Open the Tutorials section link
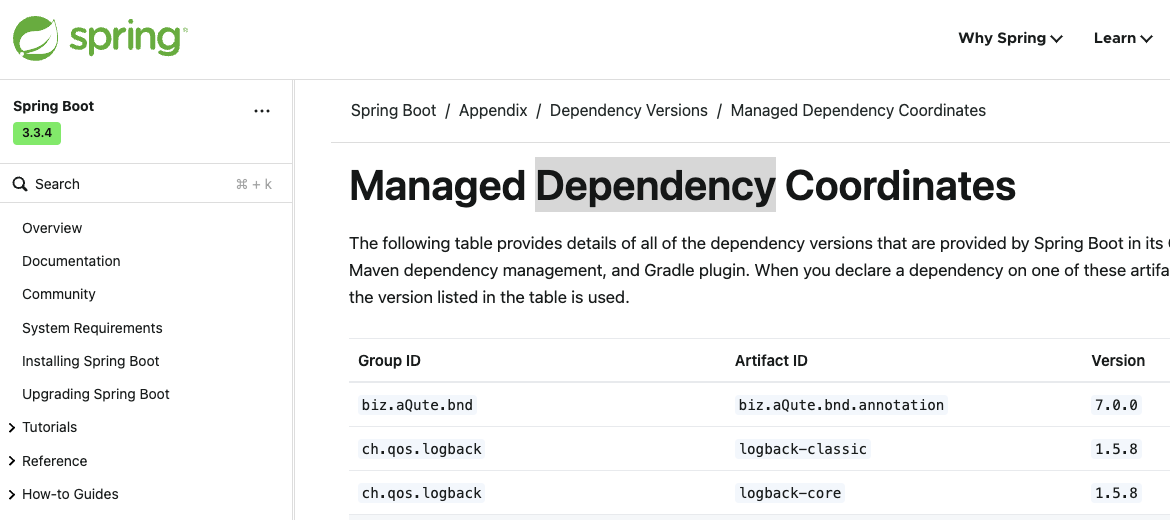The width and height of the screenshot is (1170, 520). point(49,427)
